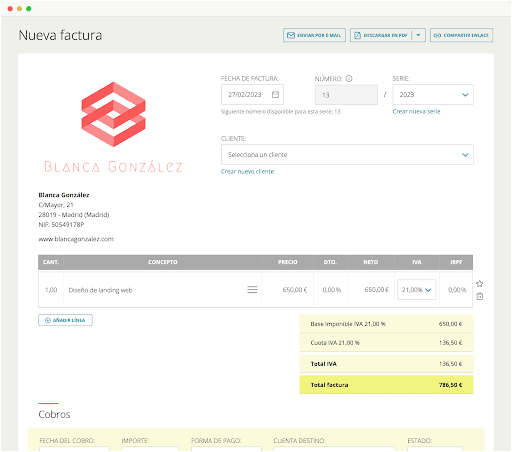
Task: Click the Nueva factura page title
Action: tap(60, 35)
